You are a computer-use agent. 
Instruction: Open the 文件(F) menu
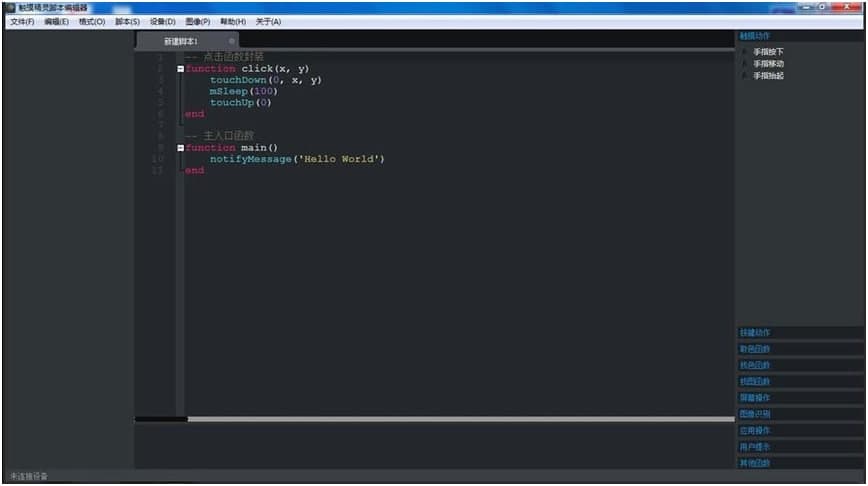(22, 22)
